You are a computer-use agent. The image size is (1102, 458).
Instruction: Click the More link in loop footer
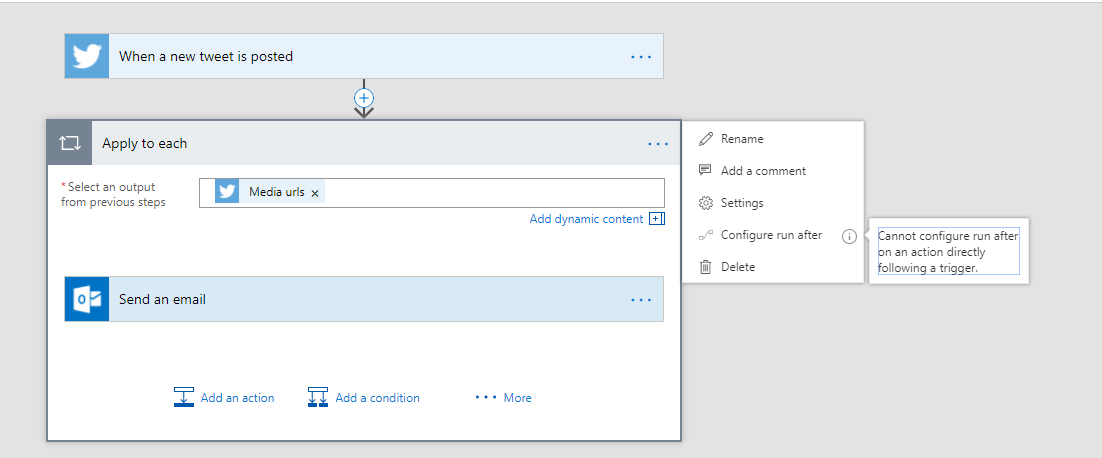click(517, 398)
